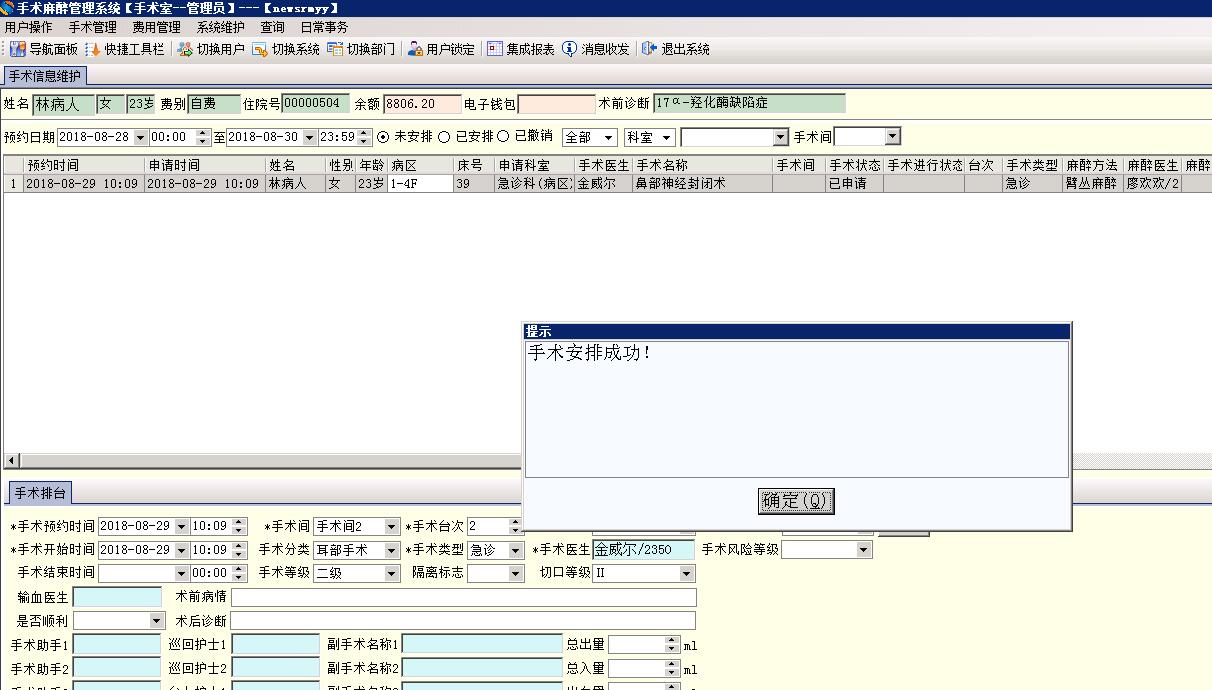This screenshot has height=690, width=1212.
Task: Open the 手术预约时间 date dropdown
Action: click(181, 526)
